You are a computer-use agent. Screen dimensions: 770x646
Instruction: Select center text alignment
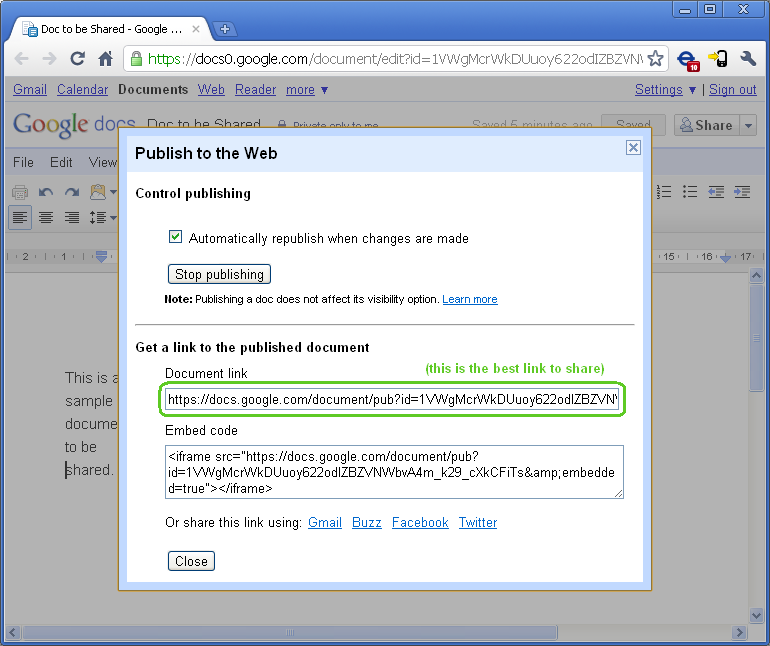click(46, 217)
